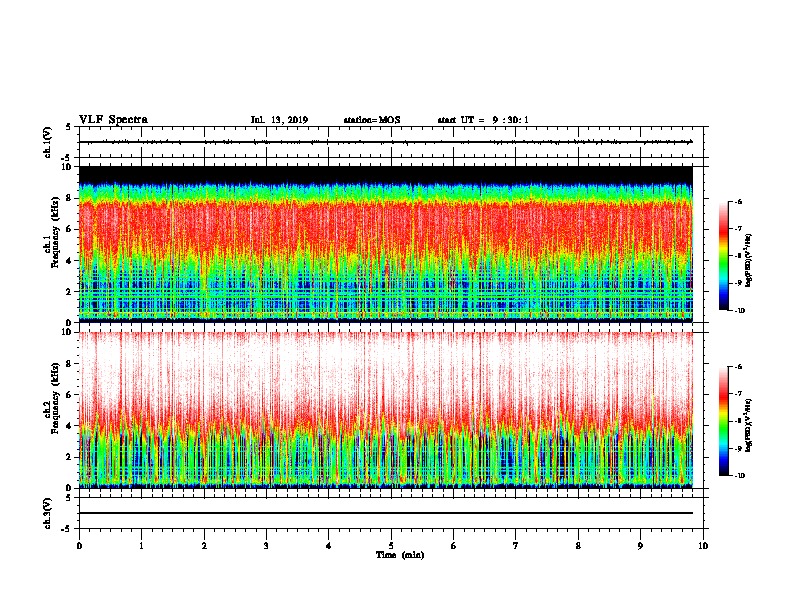792x612 pixels.
Task: Click time axis tick label '2'
Action: pos(204,546)
